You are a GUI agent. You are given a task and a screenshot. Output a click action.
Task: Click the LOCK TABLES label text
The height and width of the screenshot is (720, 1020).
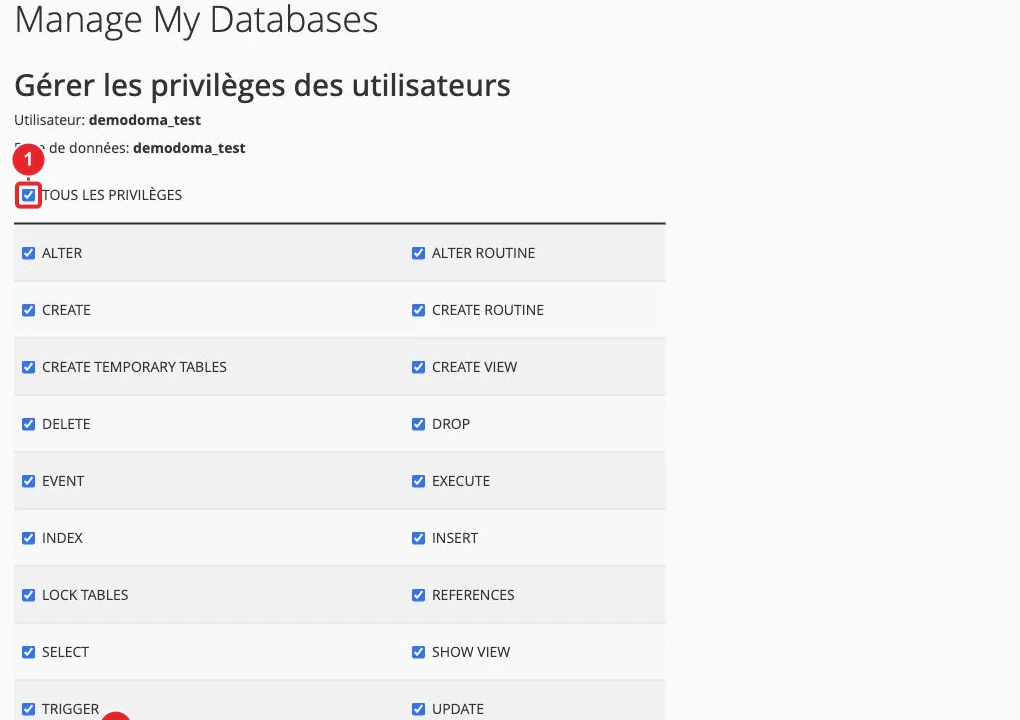(85, 595)
